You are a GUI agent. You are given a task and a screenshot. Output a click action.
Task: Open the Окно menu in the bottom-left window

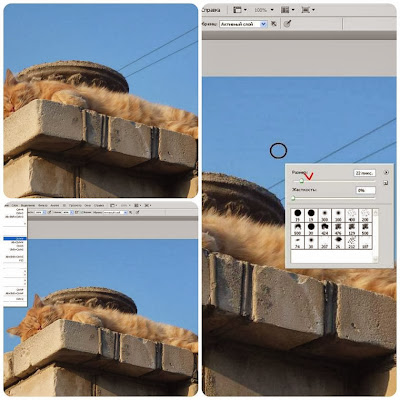click(87, 205)
